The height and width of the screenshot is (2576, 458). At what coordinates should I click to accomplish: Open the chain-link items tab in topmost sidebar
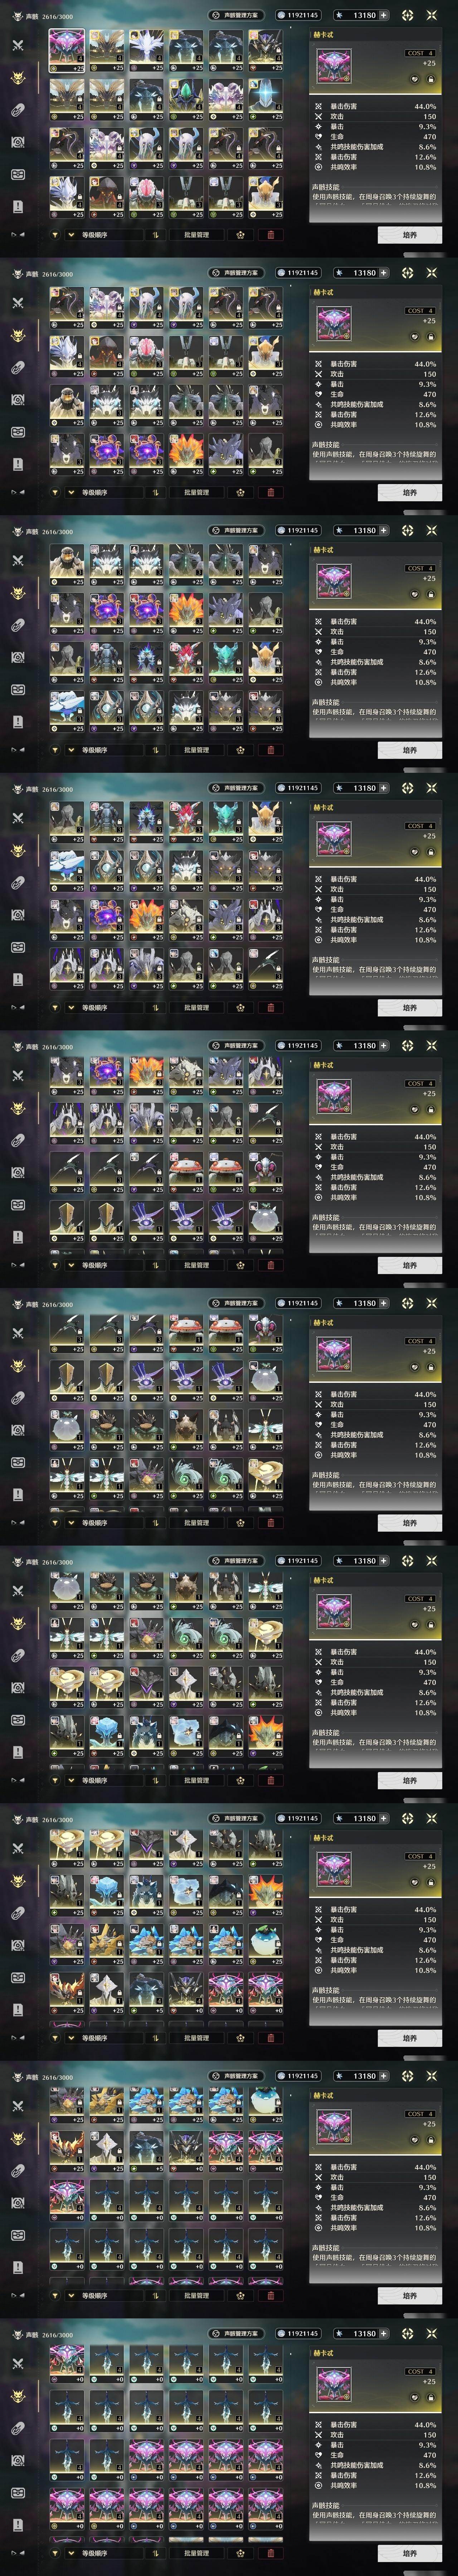click(18, 110)
